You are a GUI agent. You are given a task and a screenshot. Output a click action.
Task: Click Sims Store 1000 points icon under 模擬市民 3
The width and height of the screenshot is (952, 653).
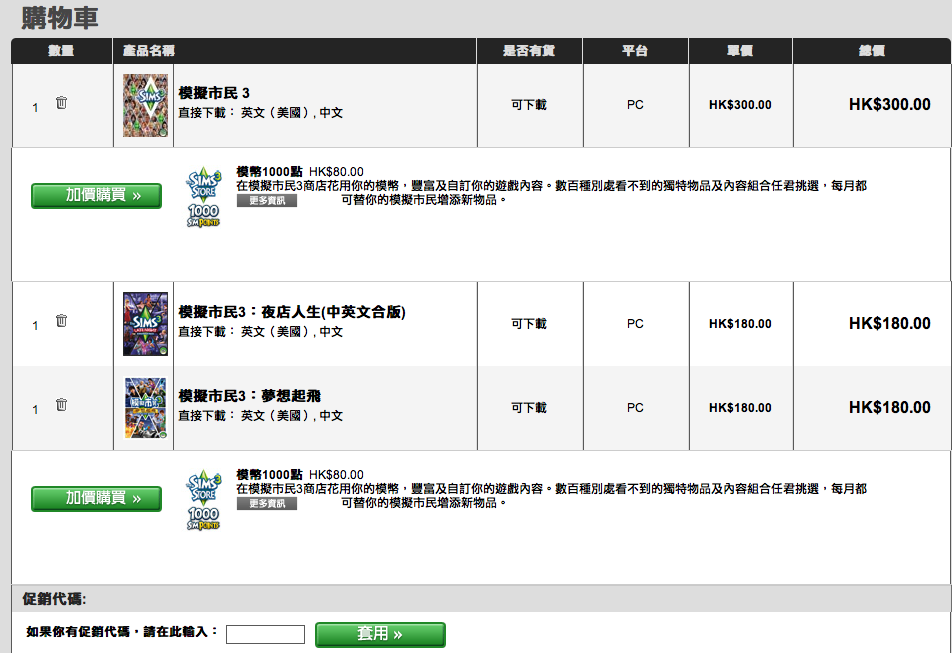(x=203, y=197)
